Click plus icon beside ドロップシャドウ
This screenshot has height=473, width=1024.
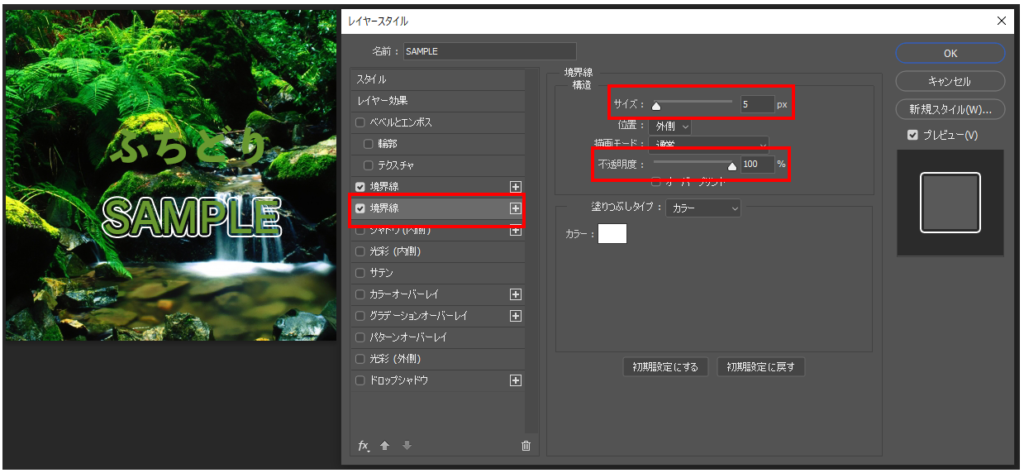pyautogui.click(x=516, y=380)
